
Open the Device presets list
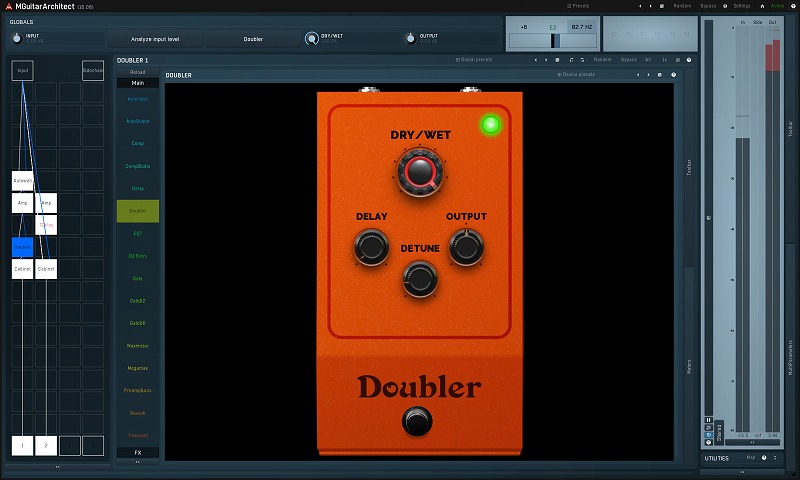[x=577, y=74]
